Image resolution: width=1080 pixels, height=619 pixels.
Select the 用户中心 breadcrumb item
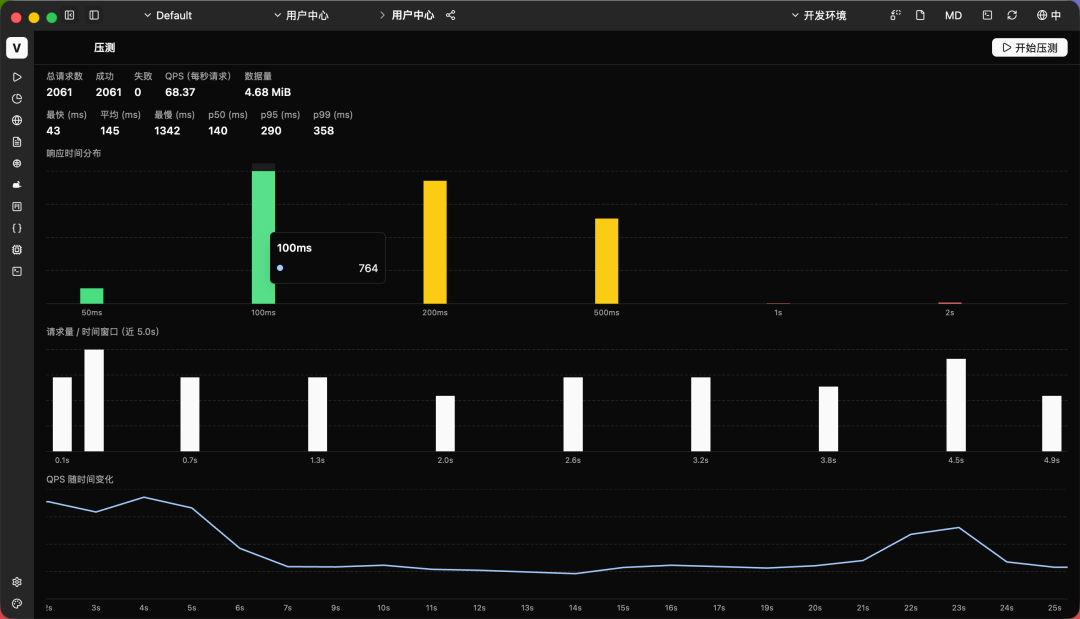point(413,15)
